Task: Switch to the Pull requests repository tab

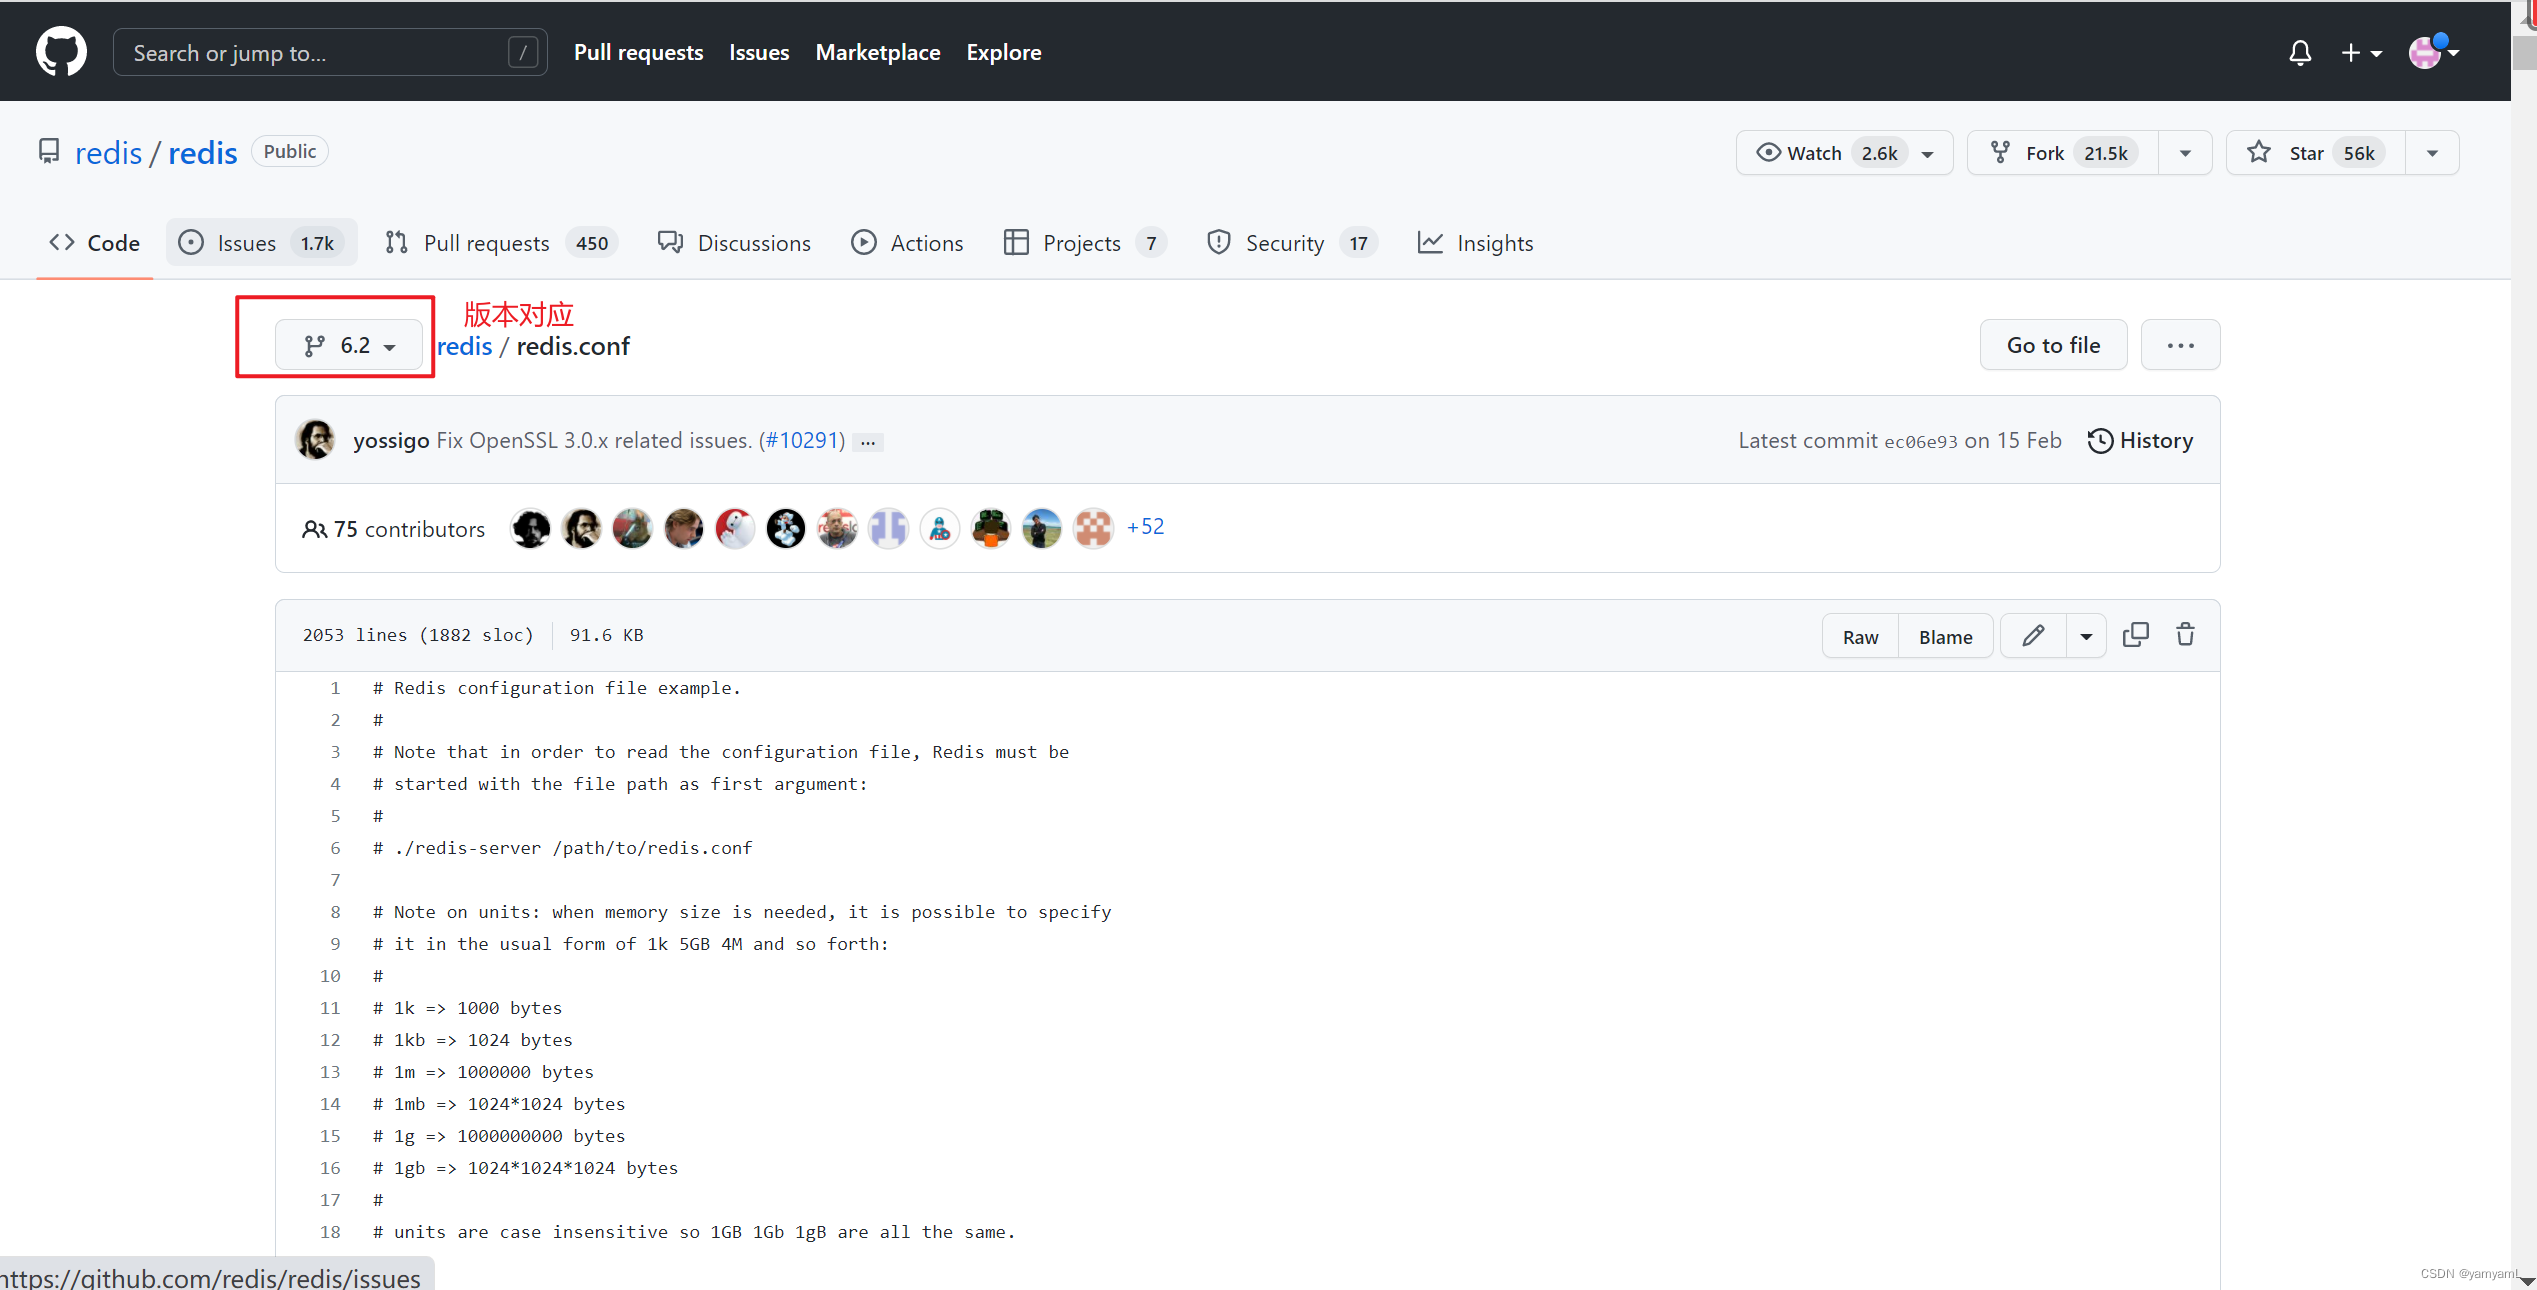Action: (x=486, y=242)
